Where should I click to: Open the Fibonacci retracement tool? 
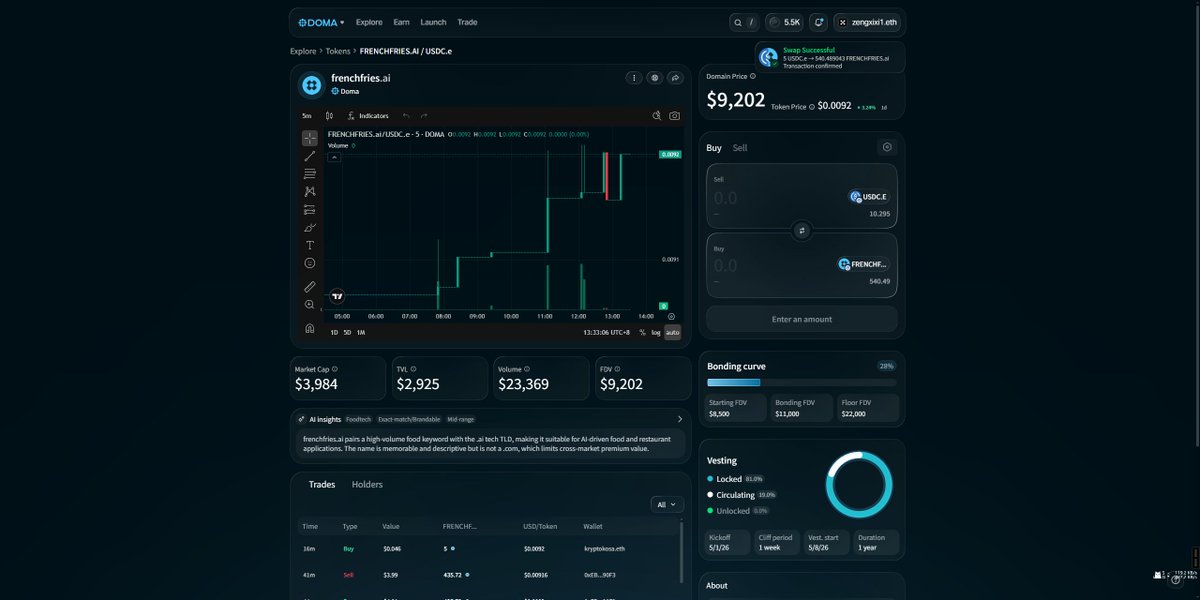click(310, 174)
